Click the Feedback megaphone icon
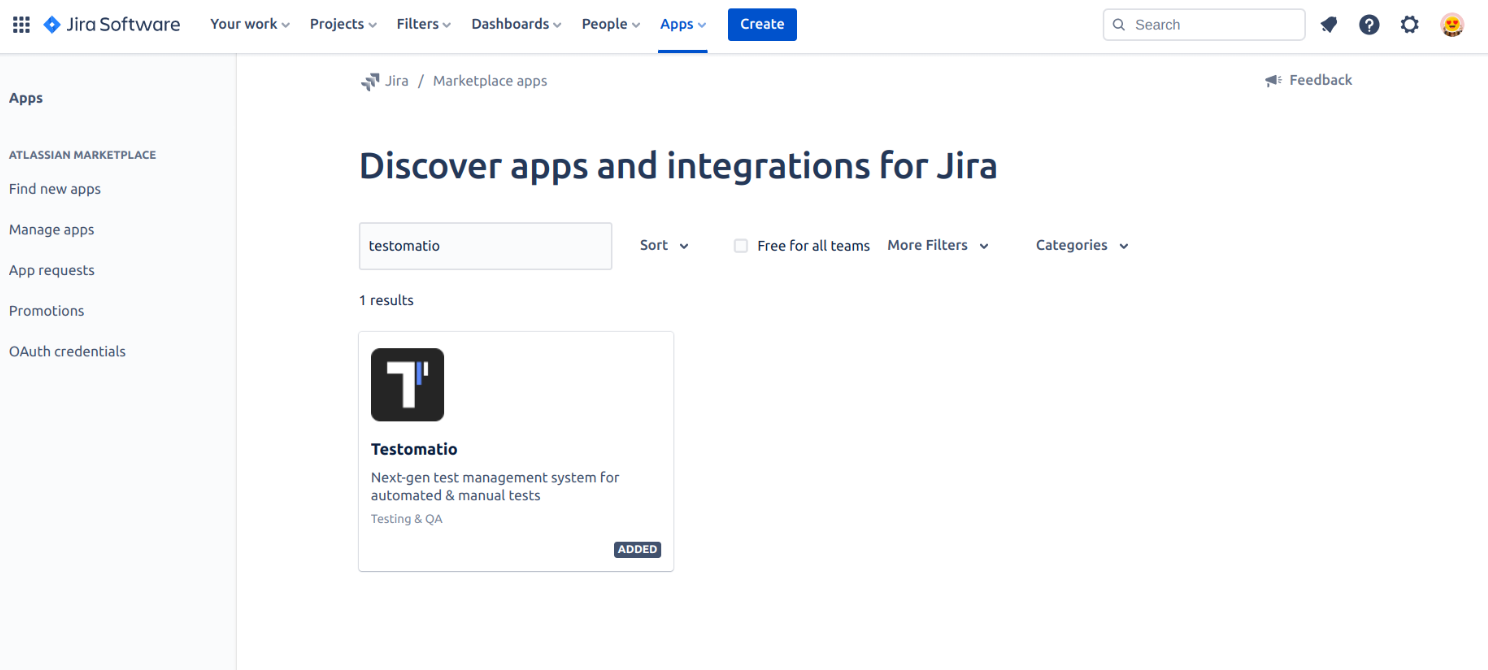Image resolution: width=1488 pixels, height=670 pixels. pos(1273,80)
